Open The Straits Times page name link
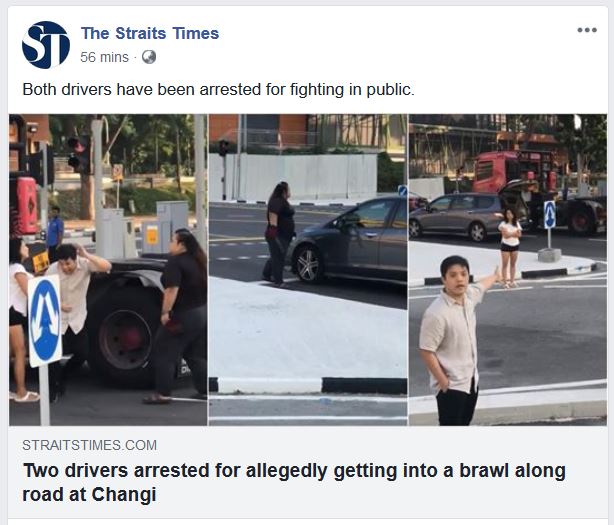This screenshot has width=614, height=525. click(x=150, y=33)
